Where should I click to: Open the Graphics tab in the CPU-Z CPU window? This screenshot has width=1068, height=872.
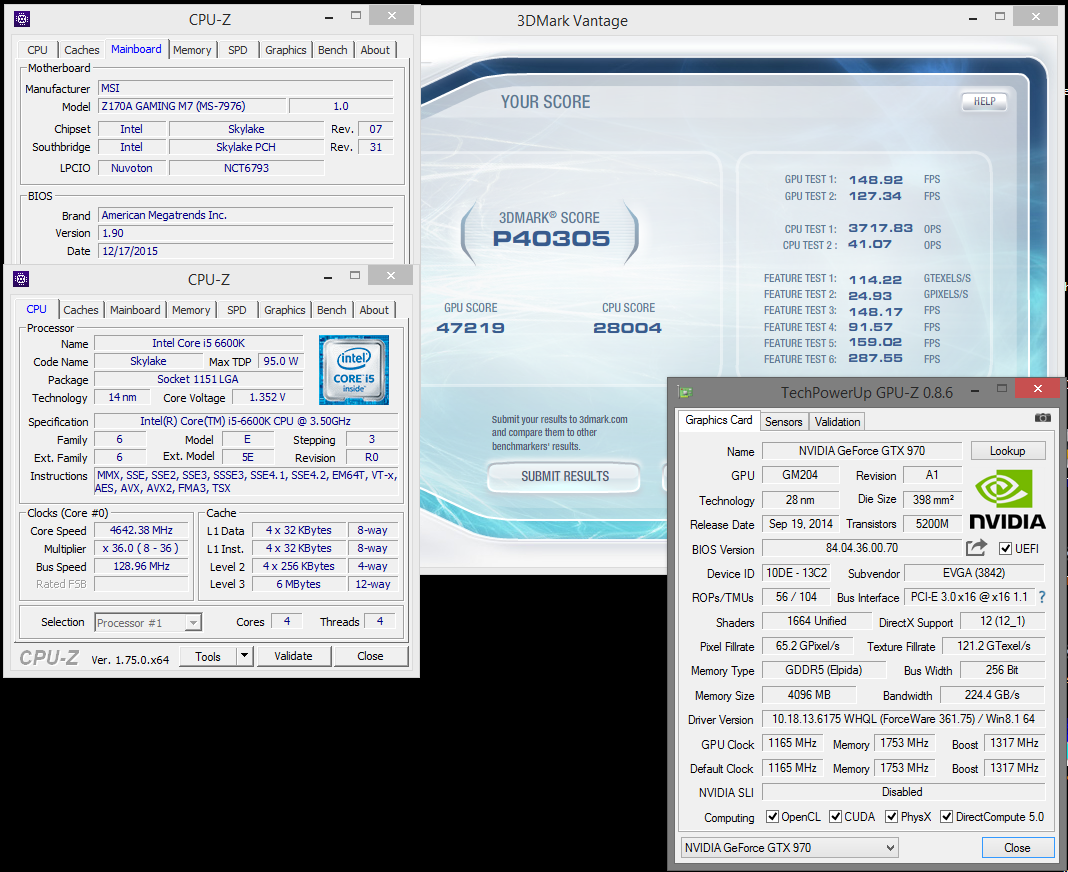pos(285,310)
